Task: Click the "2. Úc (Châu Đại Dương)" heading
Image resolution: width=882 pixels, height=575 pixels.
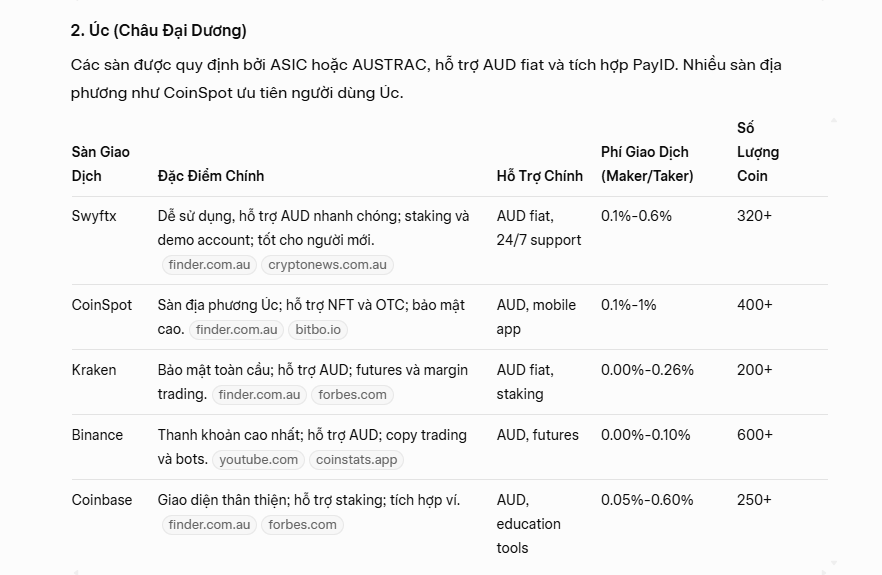Action: coord(159,30)
